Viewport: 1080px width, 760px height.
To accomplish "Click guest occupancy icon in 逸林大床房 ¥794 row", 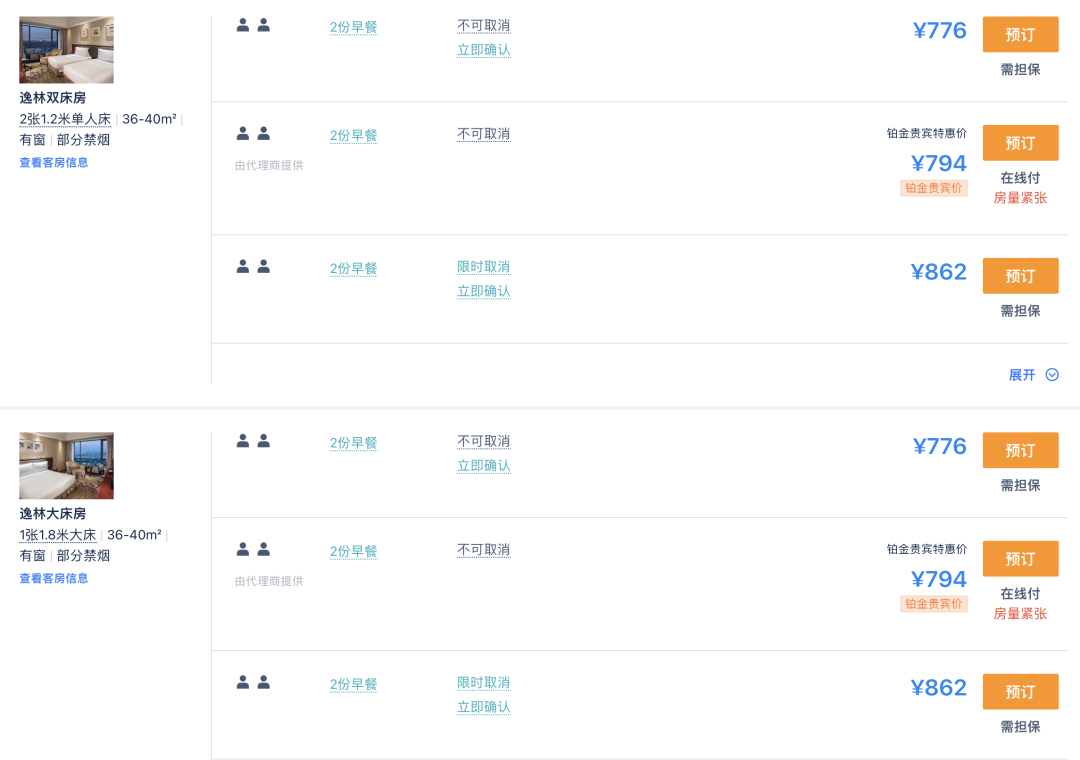I will pyautogui.click(x=253, y=550).
